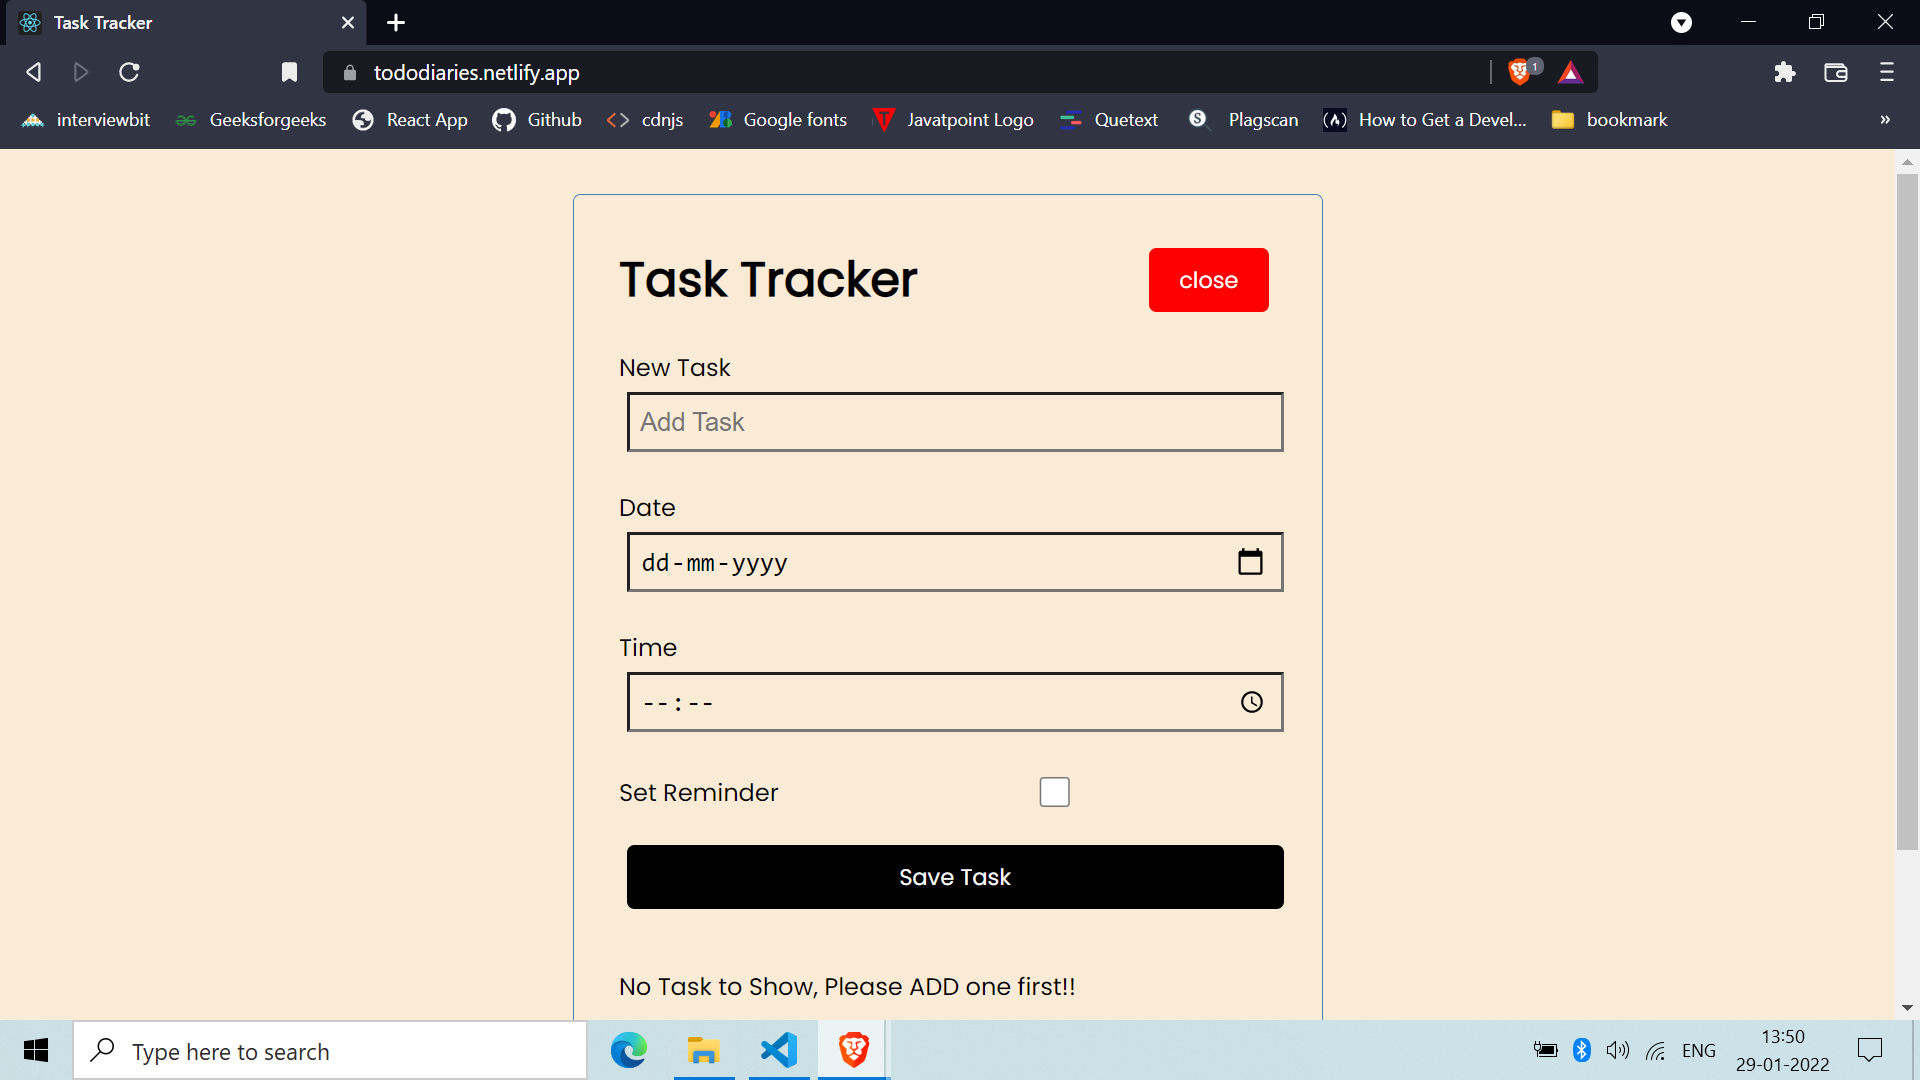The image size is (1920, 1080).
Task: Click the browser back arrow
Action: tap(33, 72)
